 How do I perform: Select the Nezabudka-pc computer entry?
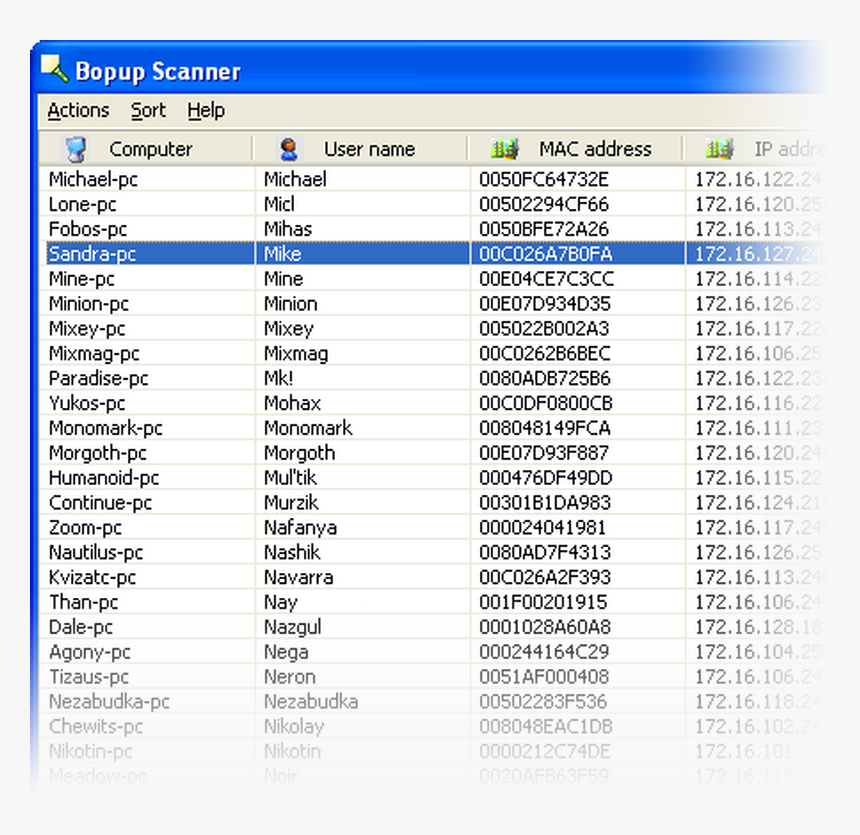(x=109, y=702)
